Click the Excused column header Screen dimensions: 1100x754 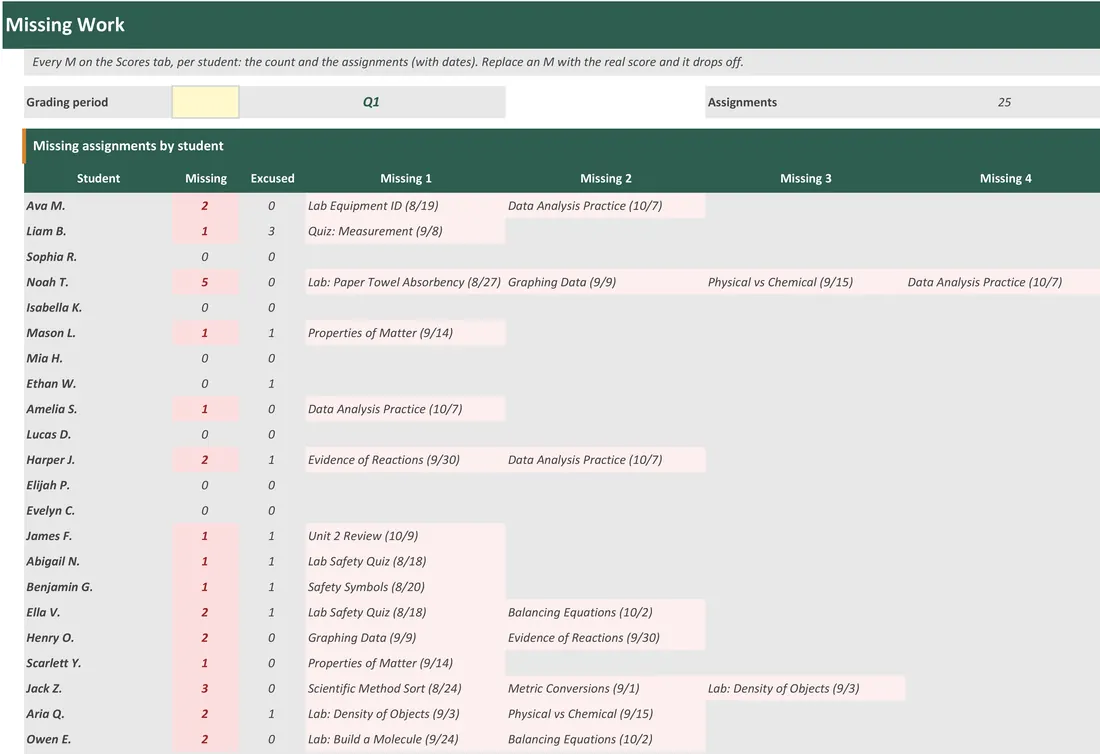pyautogui.click(x=272, y=178)
